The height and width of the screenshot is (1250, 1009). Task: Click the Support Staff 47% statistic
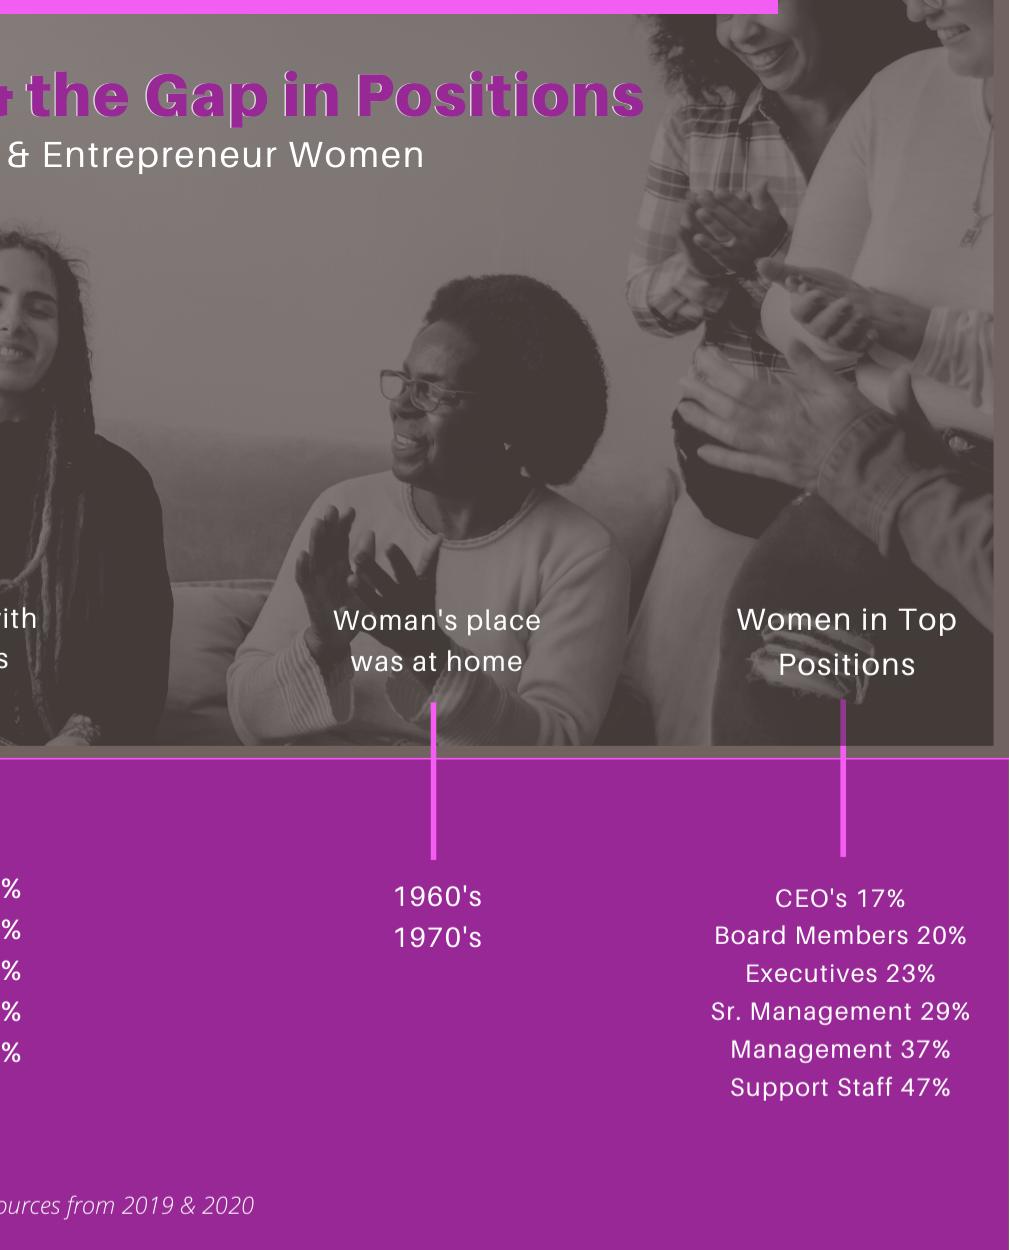[840, 1088]
